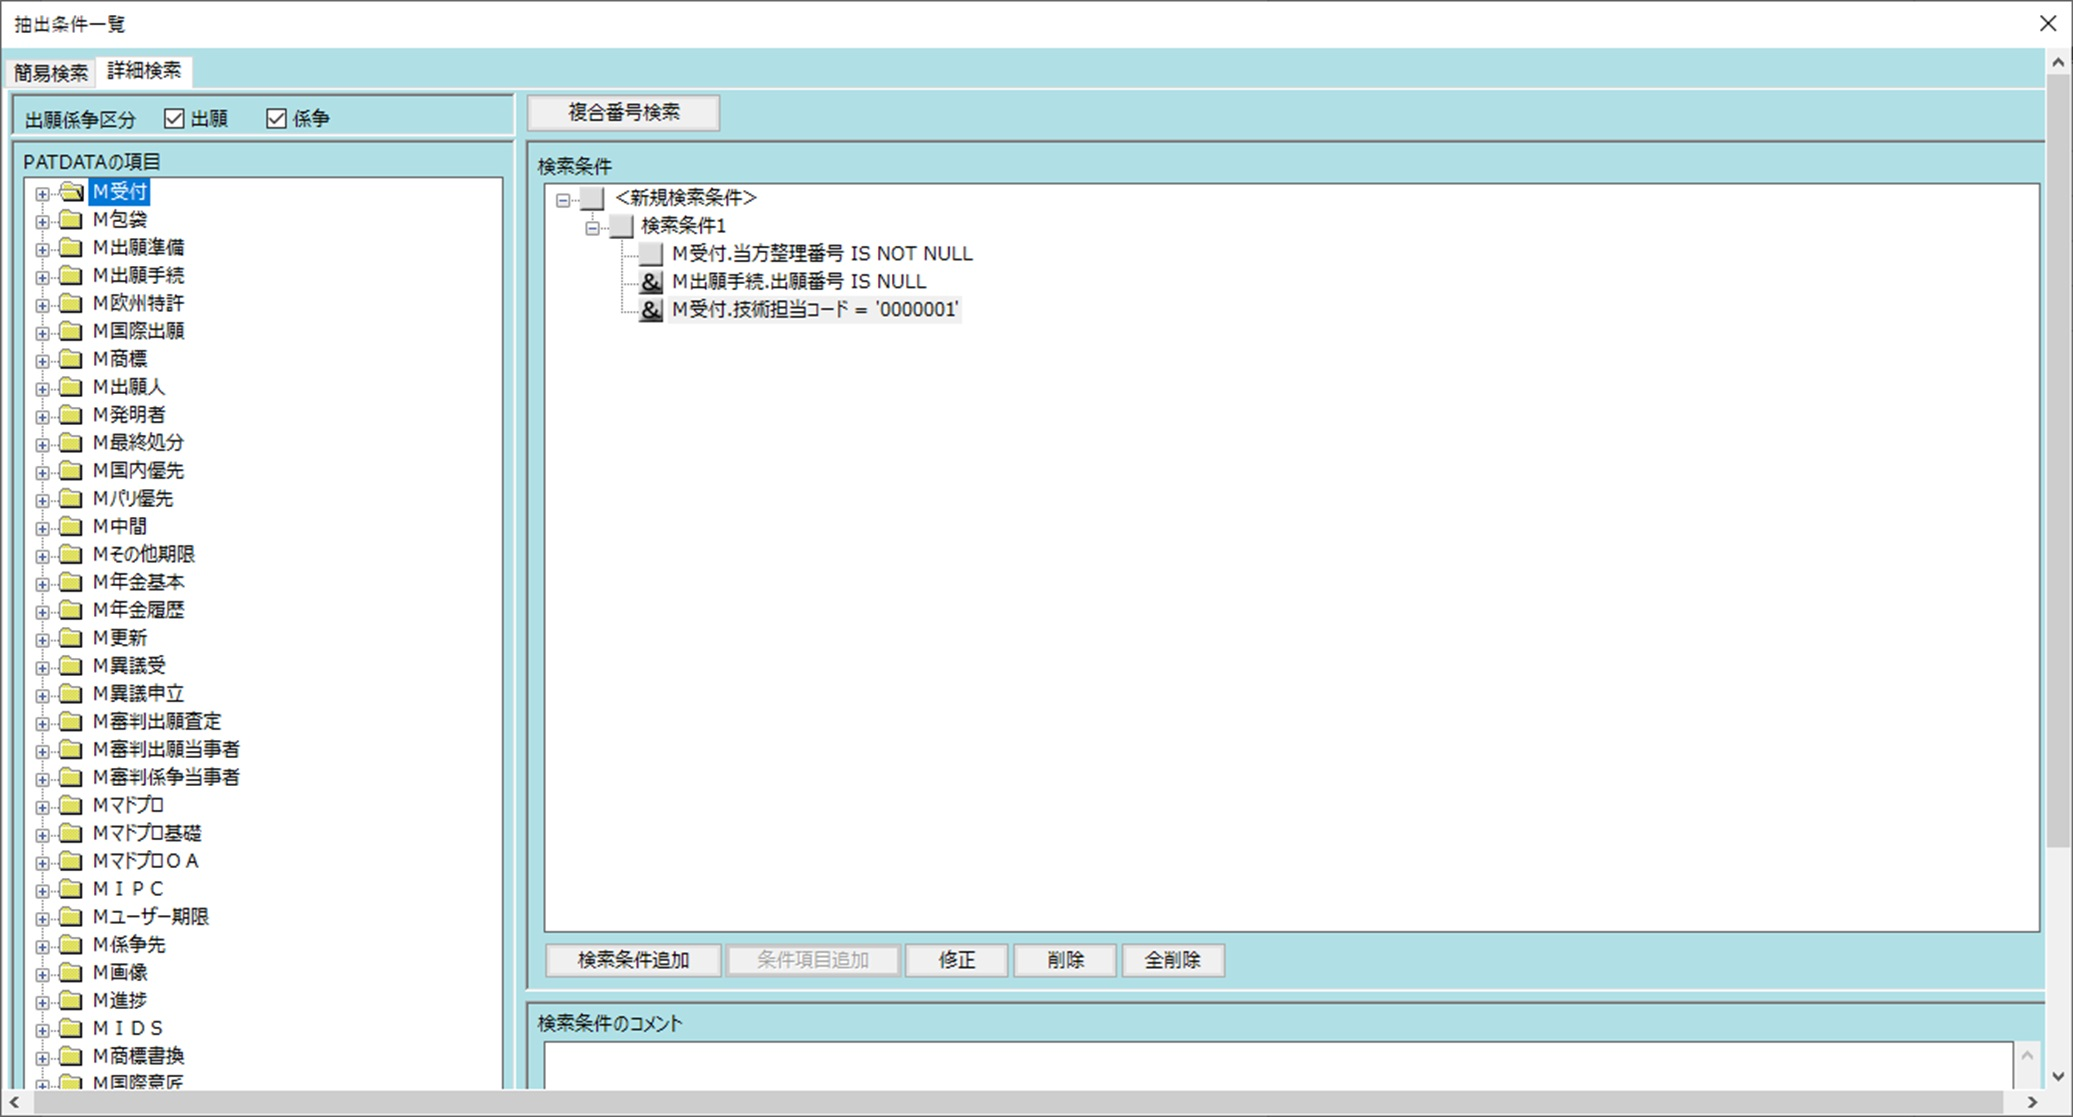Click the folder icon for M国際出願
The image size is (2073, 1117).
click(x=71, y=331)
